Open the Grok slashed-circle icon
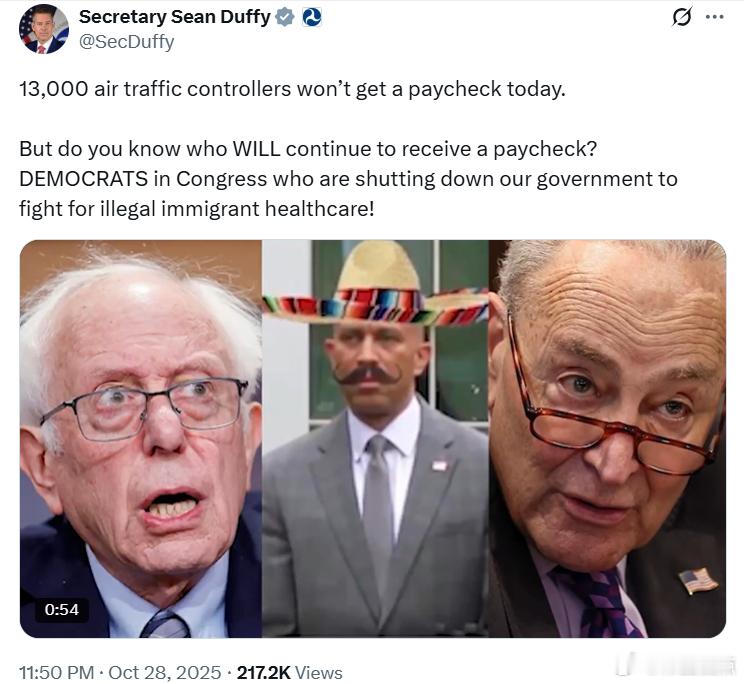 [x=682, y=17]
